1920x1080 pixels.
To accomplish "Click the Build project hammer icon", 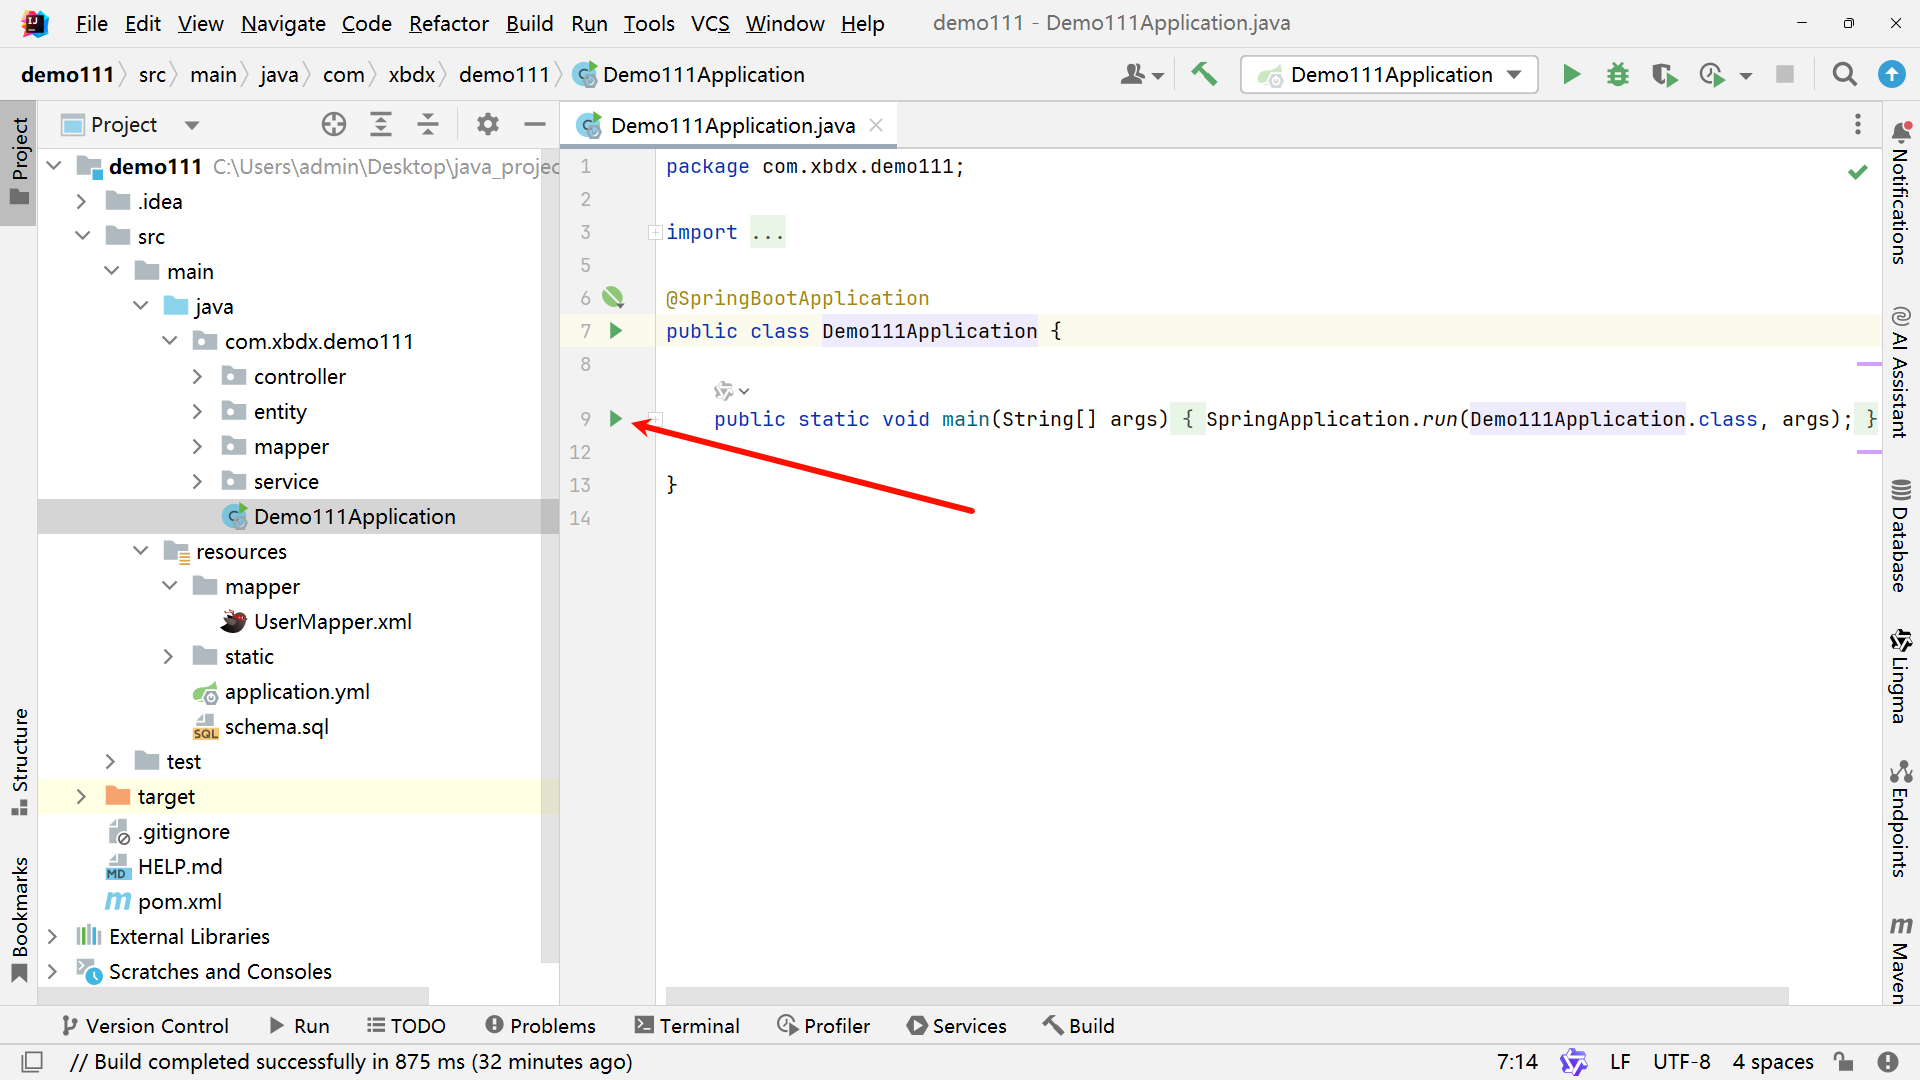I will (1204, 75).
